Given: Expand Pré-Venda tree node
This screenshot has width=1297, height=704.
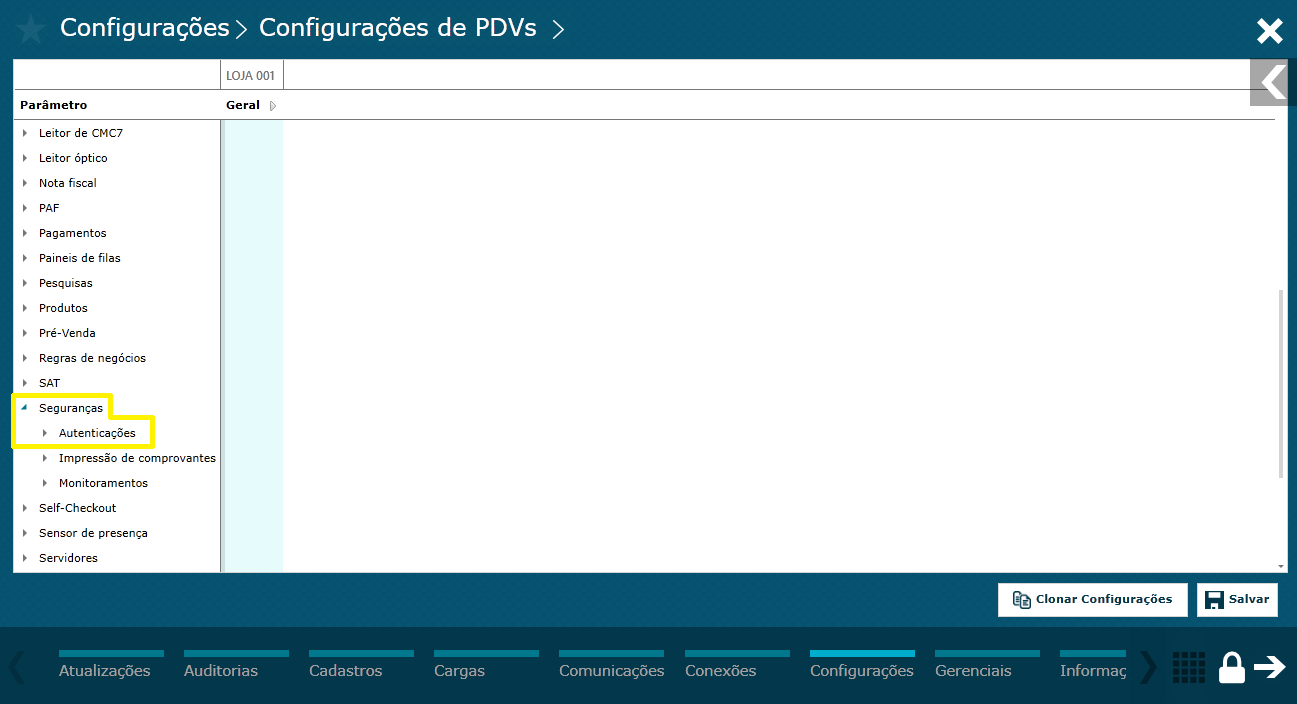Looking at the screenshot, I should point(25,333).
